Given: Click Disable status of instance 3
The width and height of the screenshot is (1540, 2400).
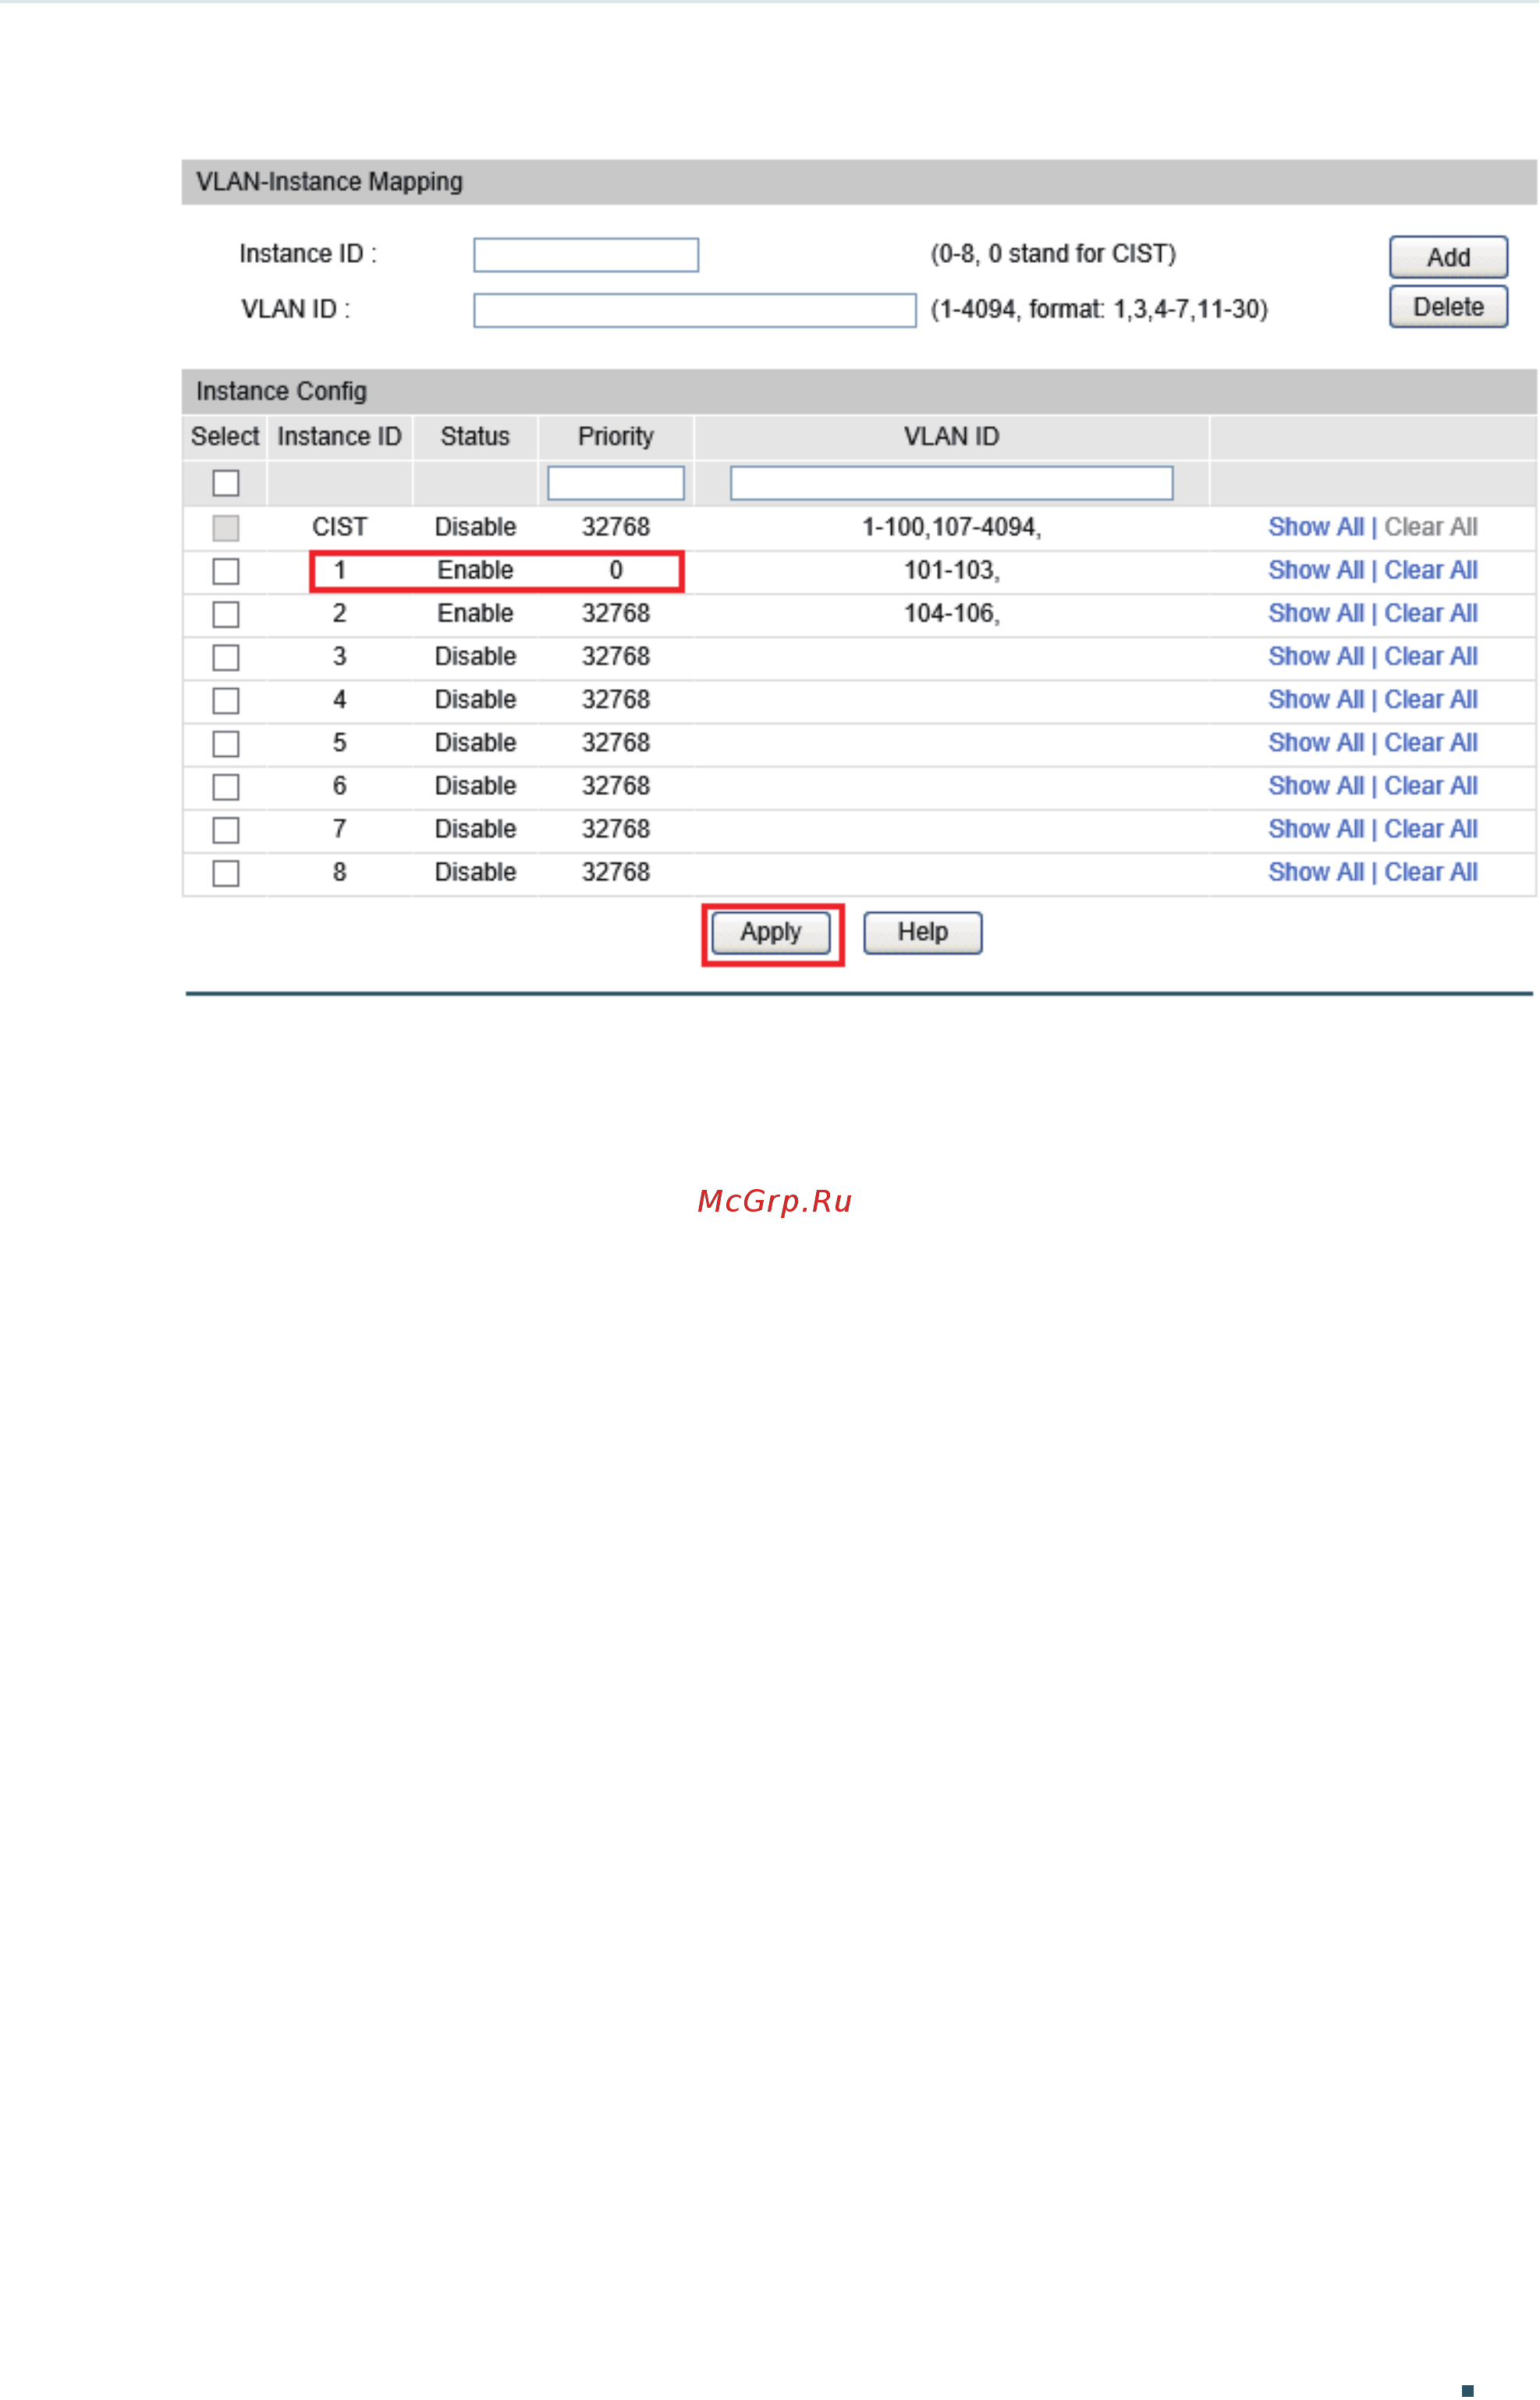Looking at the screenshot, I should tap(475, 656).
